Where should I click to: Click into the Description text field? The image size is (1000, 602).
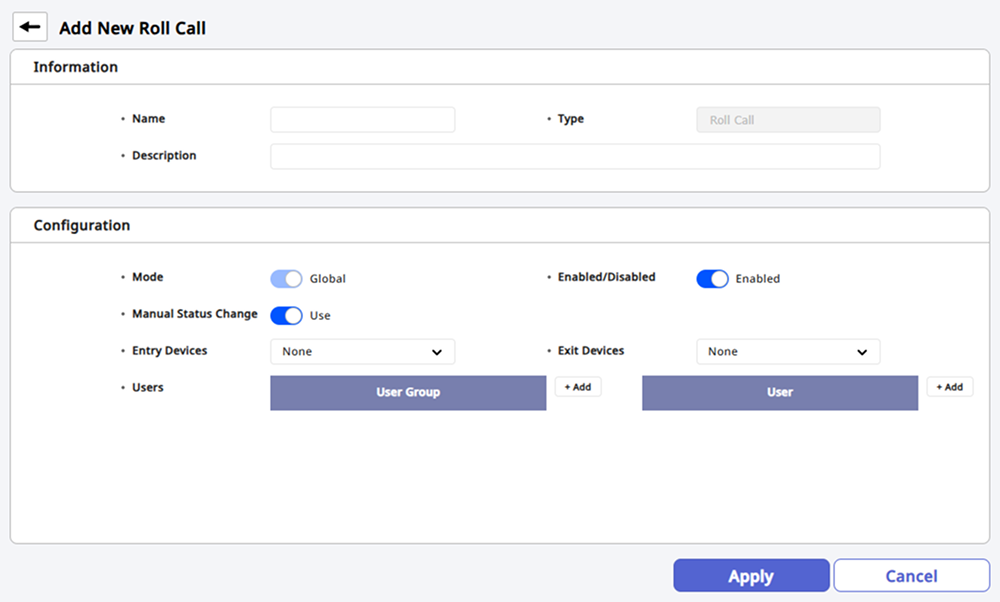(x=575, y=157)
